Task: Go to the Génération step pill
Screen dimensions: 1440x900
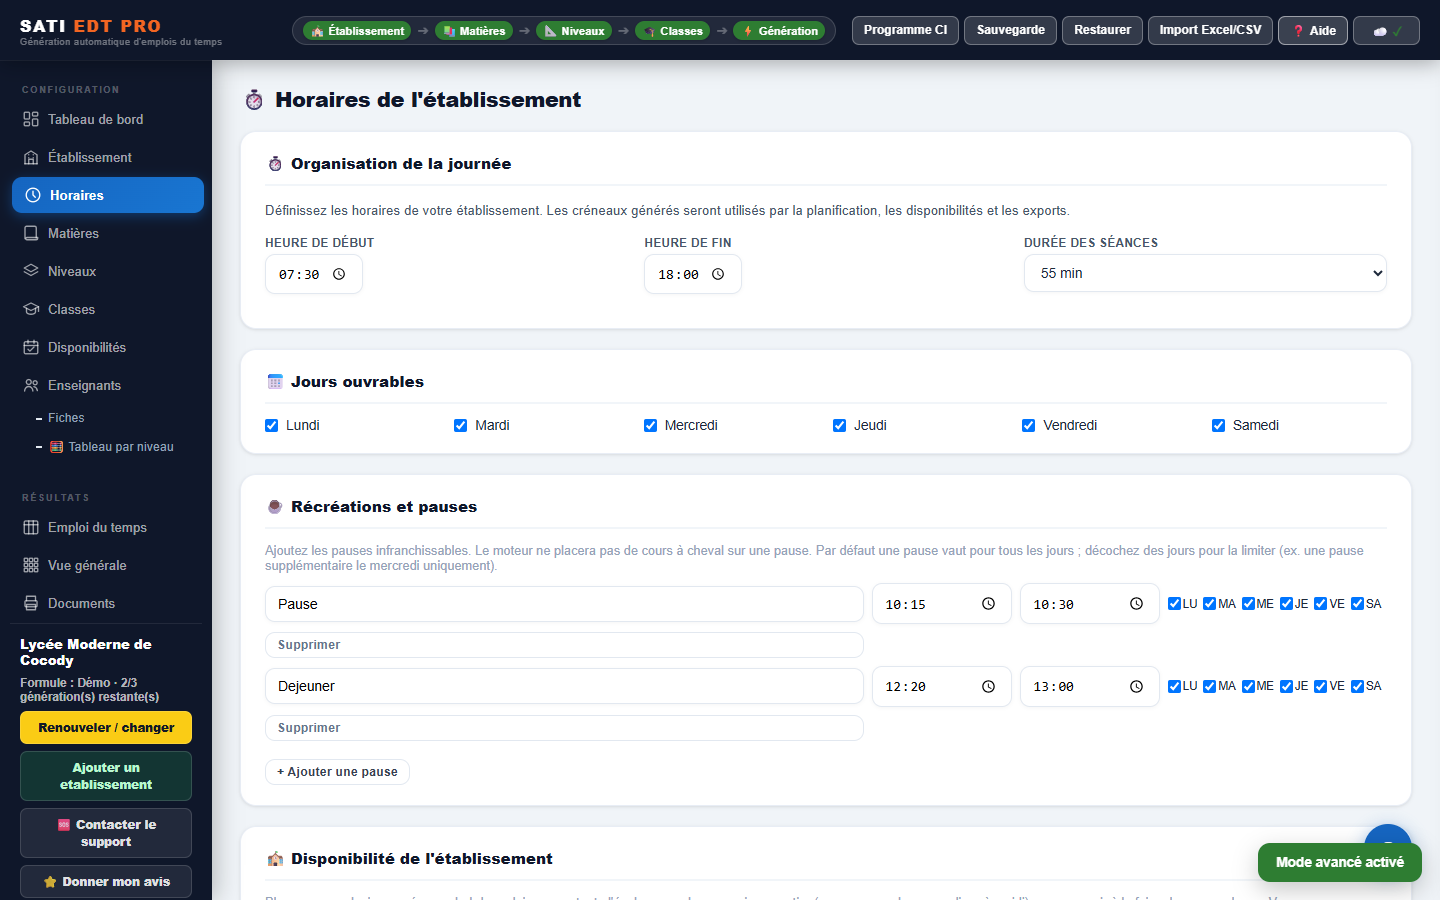Action: pos(779,31)
